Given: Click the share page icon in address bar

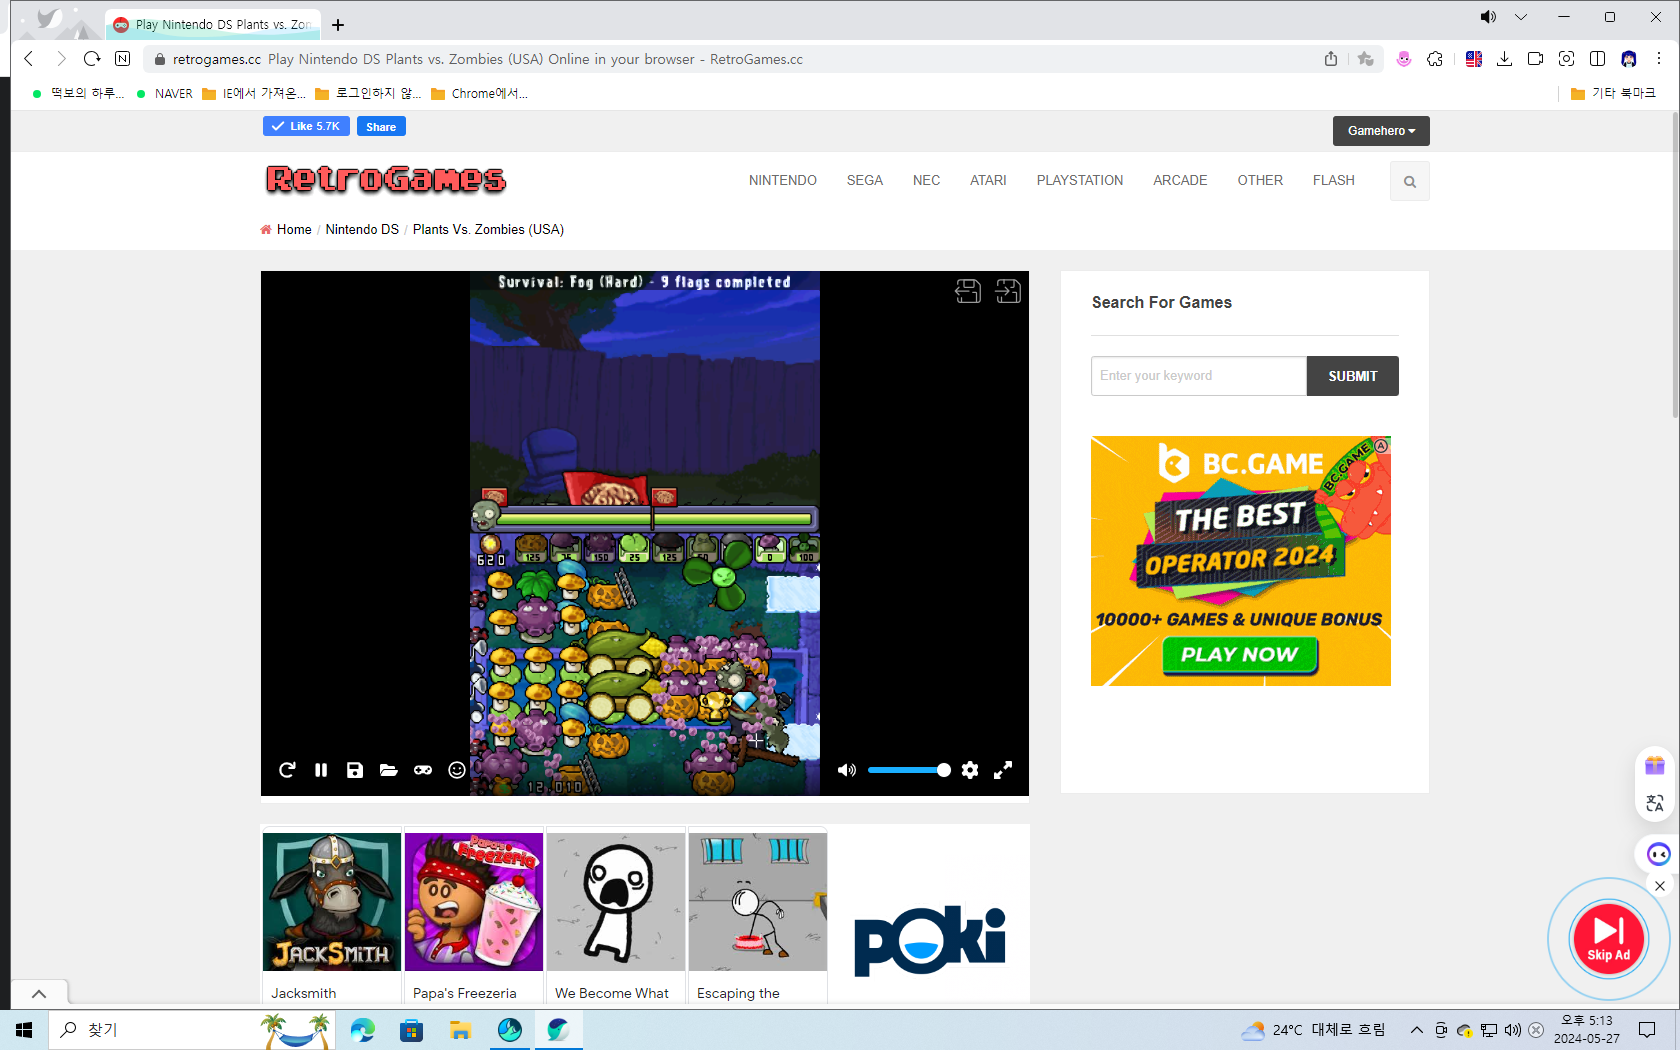Looking at the screenshot, I should pos(1331,59).
